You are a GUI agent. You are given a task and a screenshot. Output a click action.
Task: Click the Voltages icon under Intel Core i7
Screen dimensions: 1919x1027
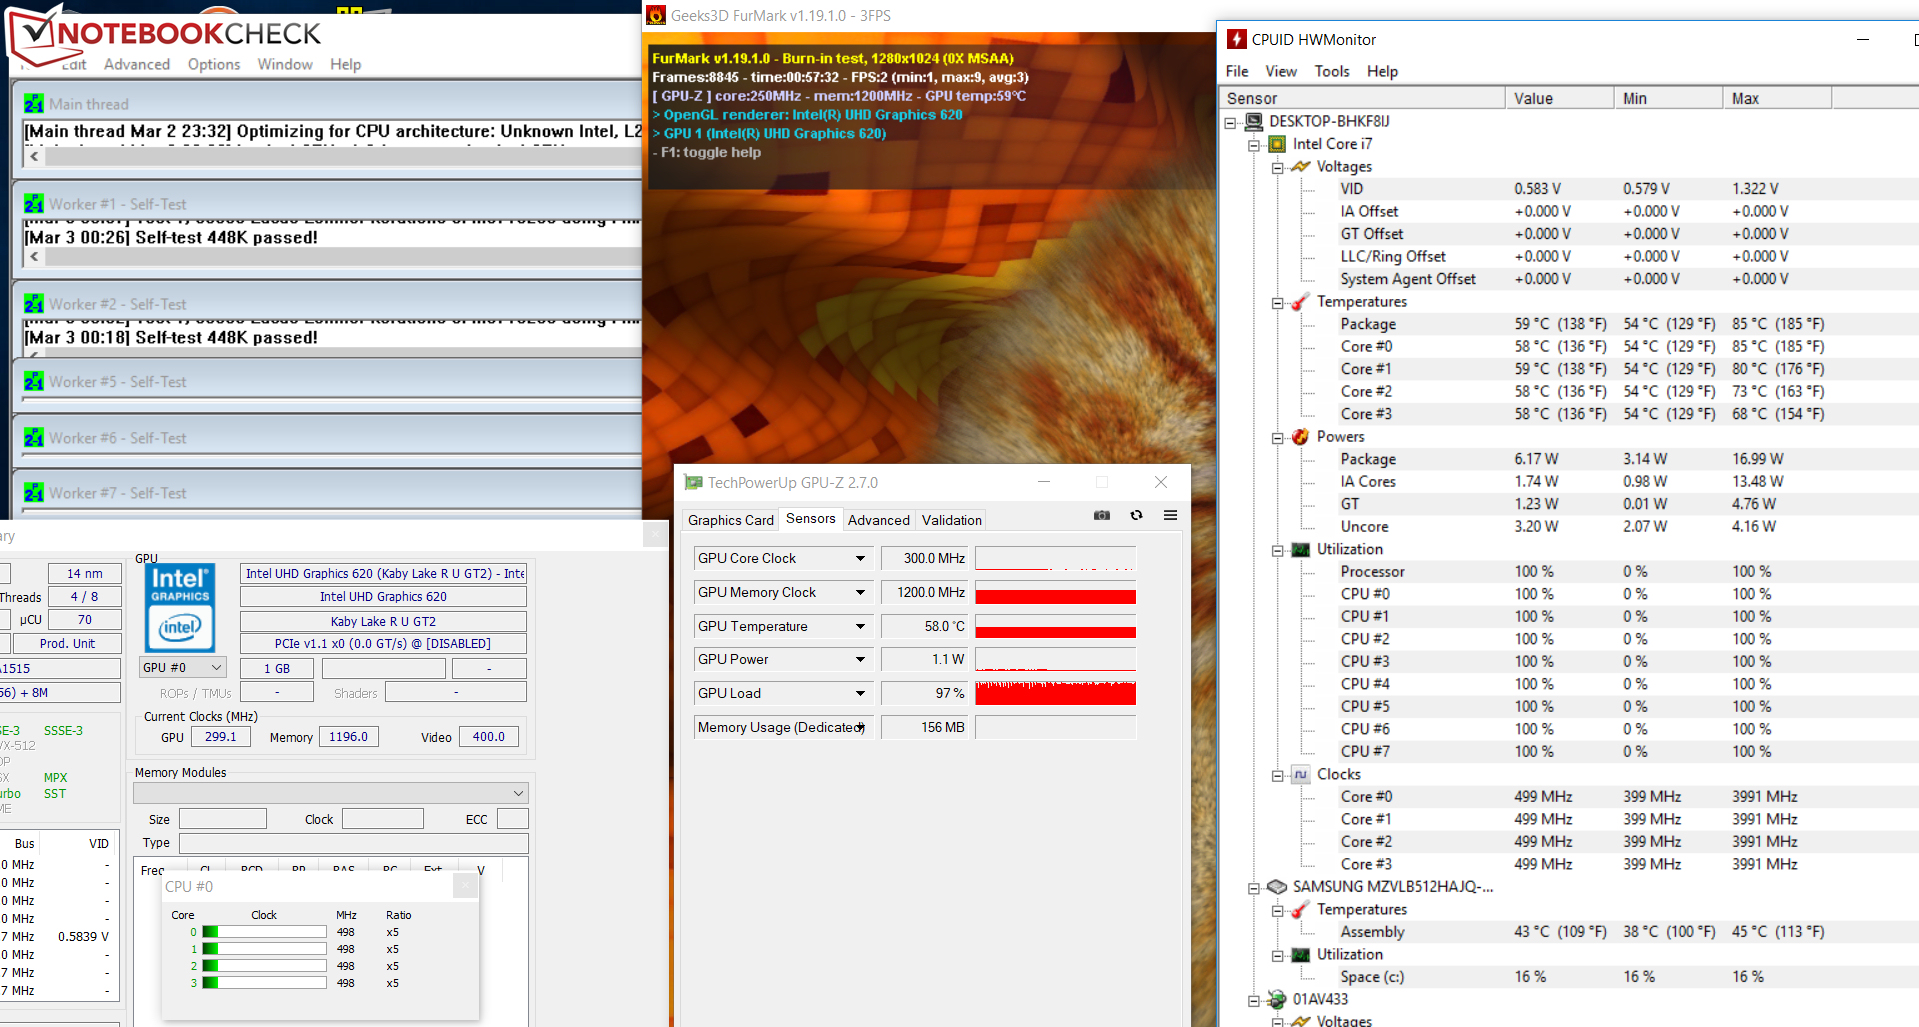[x=1301, y=167]
